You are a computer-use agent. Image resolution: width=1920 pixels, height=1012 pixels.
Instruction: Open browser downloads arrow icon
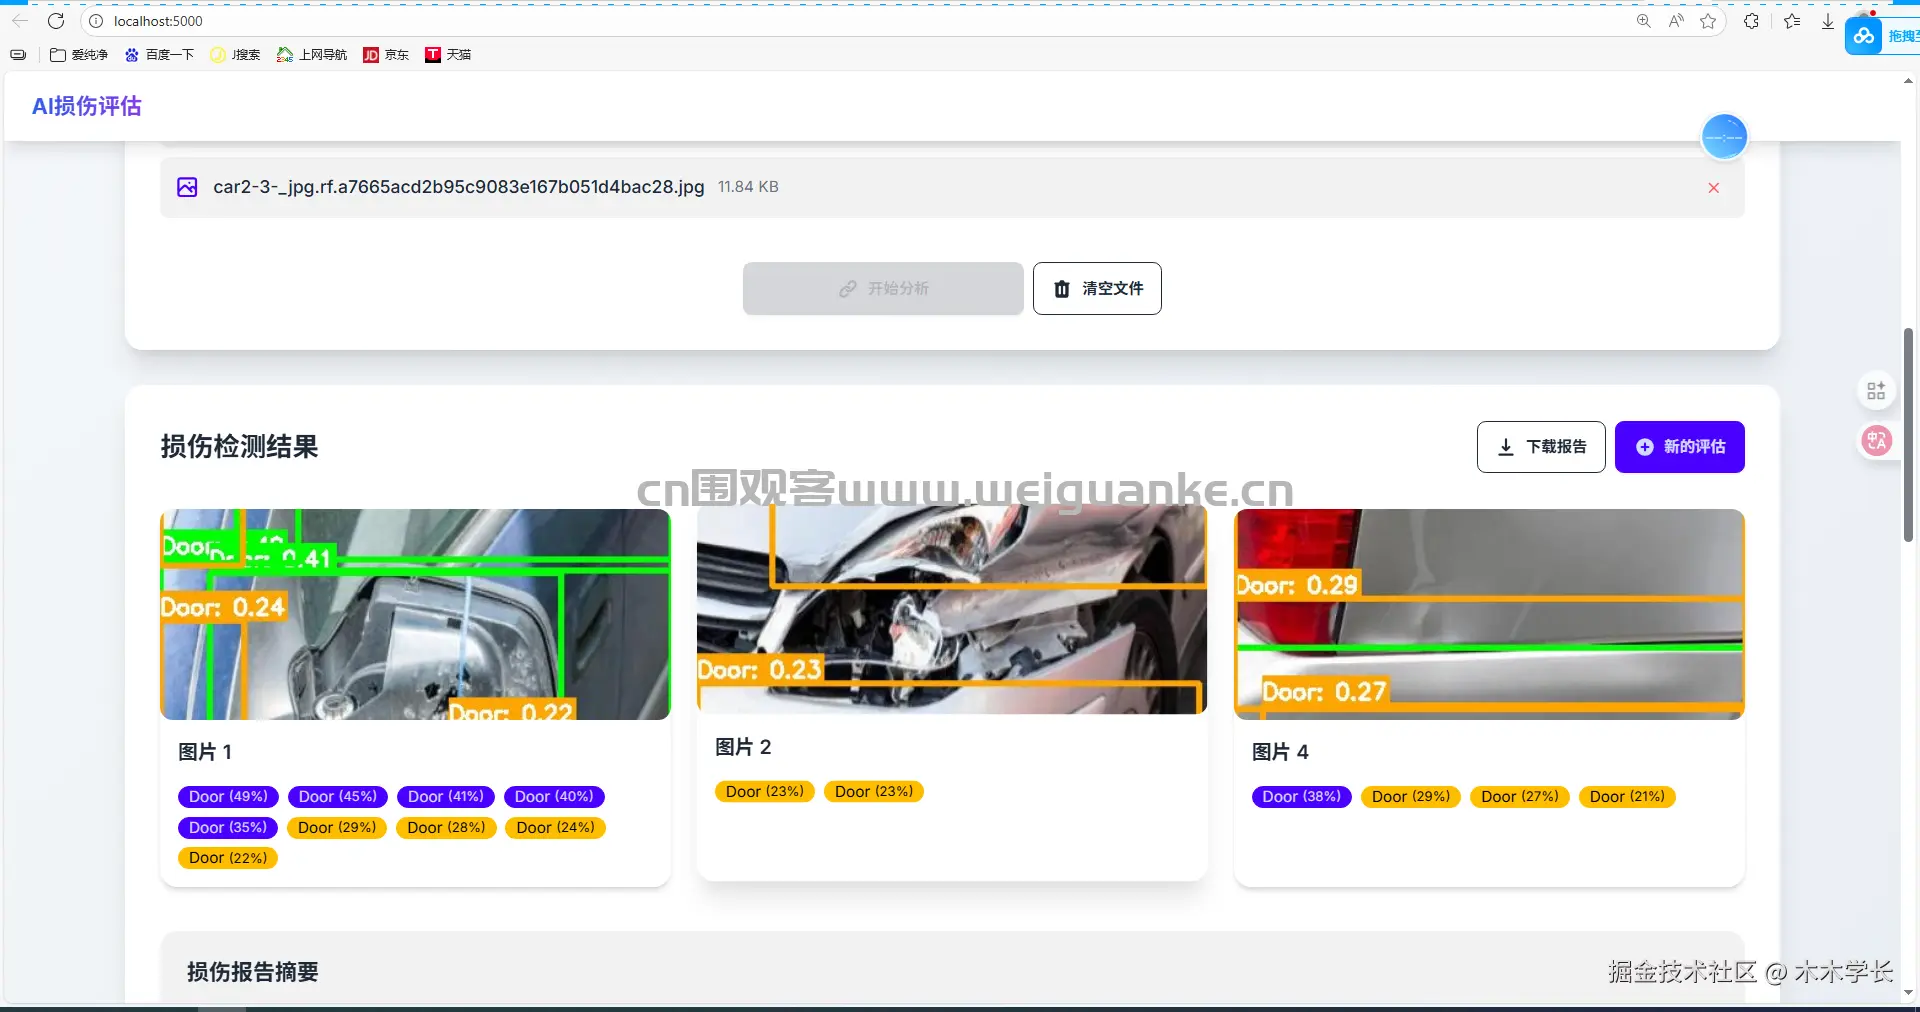pos(1828,21)
